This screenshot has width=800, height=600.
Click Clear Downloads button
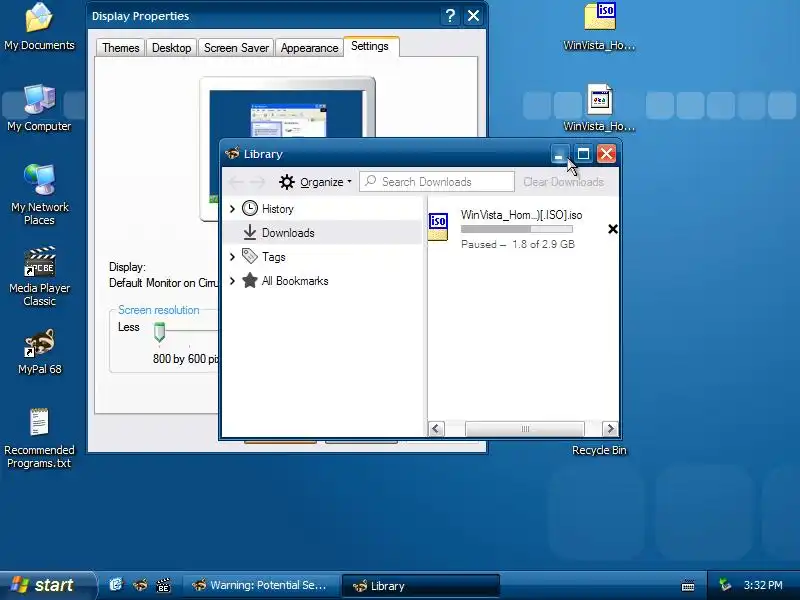(x=563, y=182)
